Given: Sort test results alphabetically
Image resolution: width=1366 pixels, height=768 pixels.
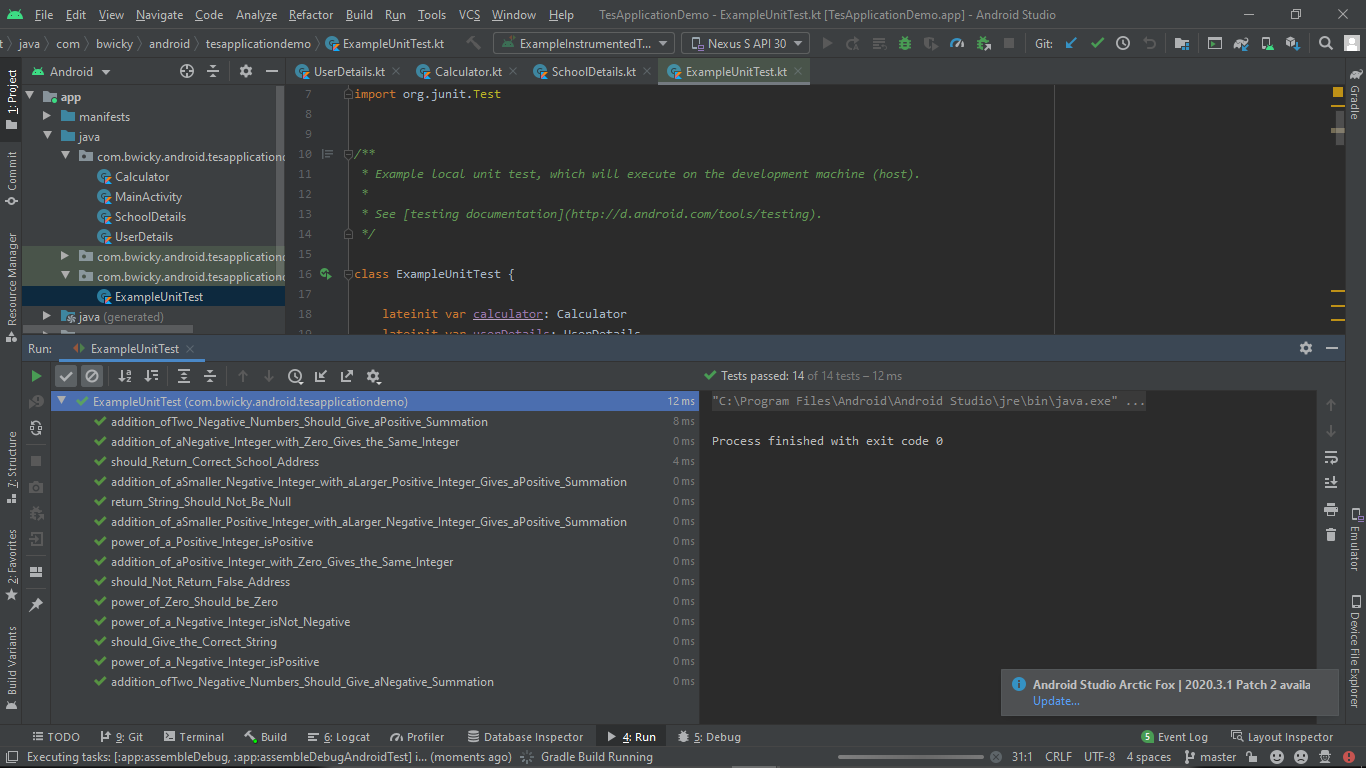Looking at the screenshot, I should tap(125, 376).
